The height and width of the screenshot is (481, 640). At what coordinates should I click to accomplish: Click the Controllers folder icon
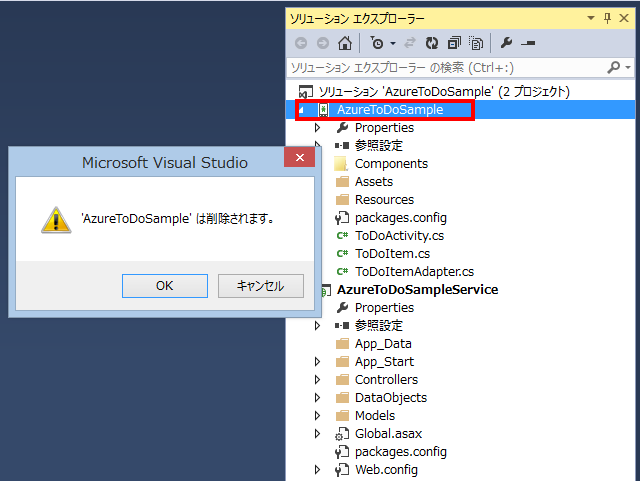pyautogui.click(x=342, y=380)
